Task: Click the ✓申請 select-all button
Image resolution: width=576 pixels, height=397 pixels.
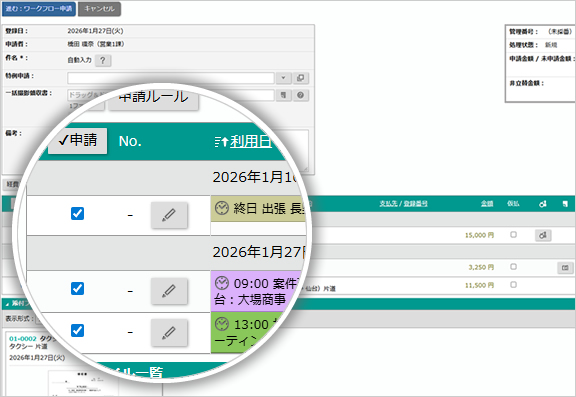Action: (x=78, y=140)
